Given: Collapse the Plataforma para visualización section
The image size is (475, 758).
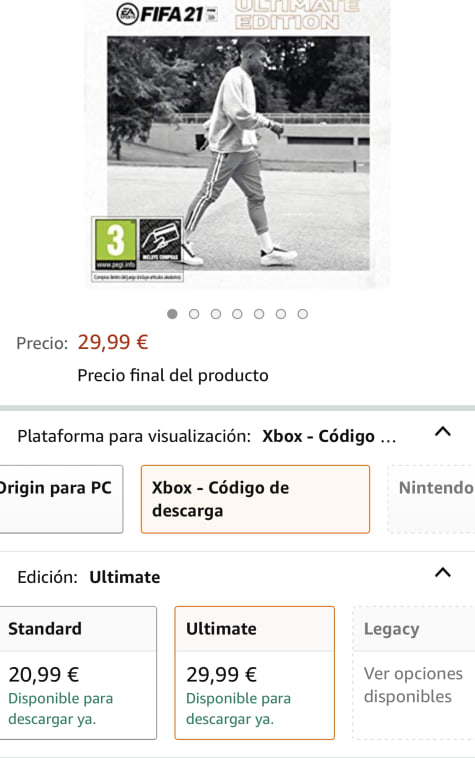Looking at the screenshot, I should [x=443, y=431].
